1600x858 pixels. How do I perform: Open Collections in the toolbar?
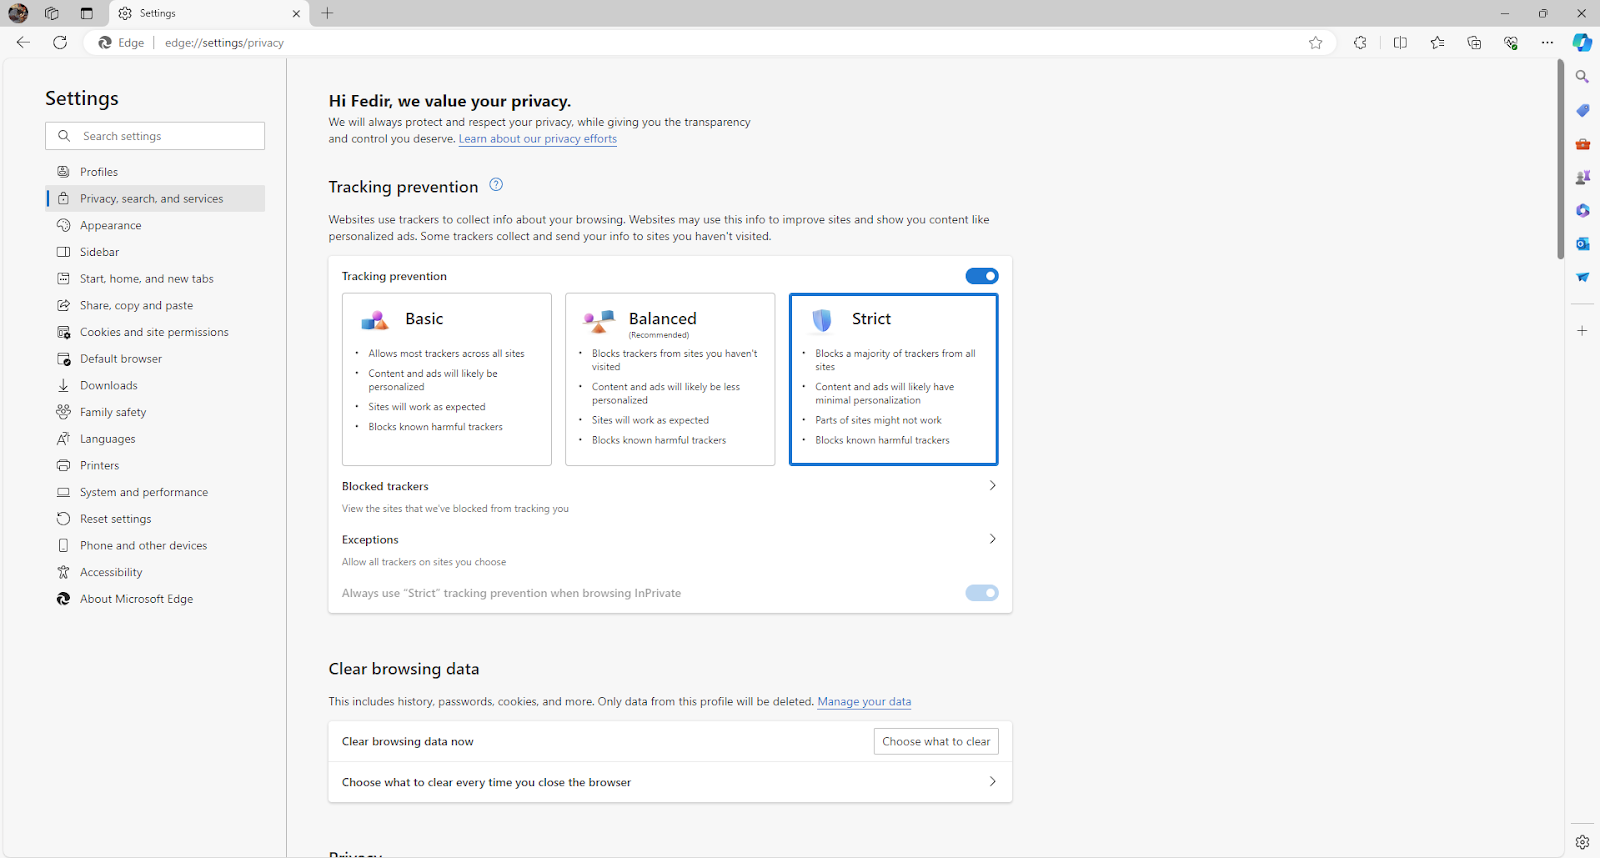point(1474,42)
